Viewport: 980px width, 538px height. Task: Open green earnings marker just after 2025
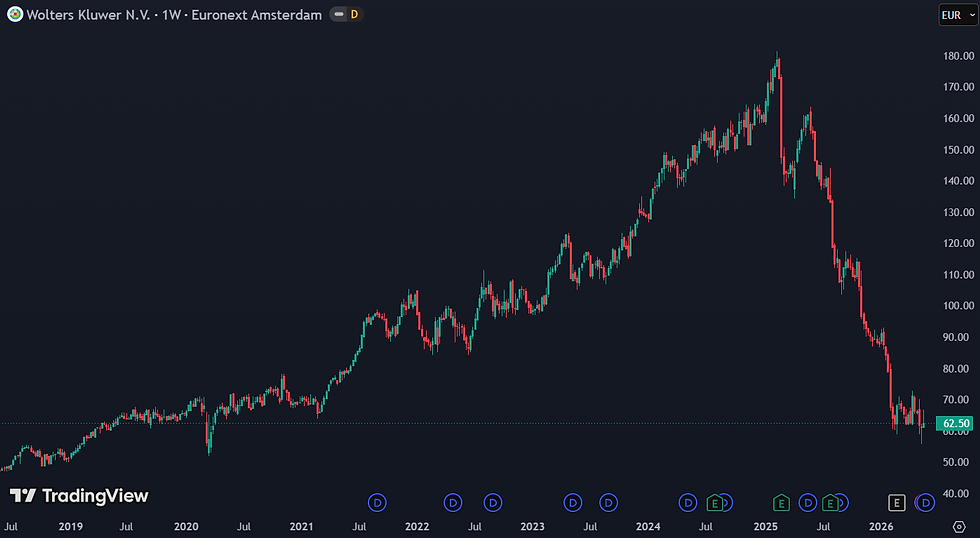[781, 502]
